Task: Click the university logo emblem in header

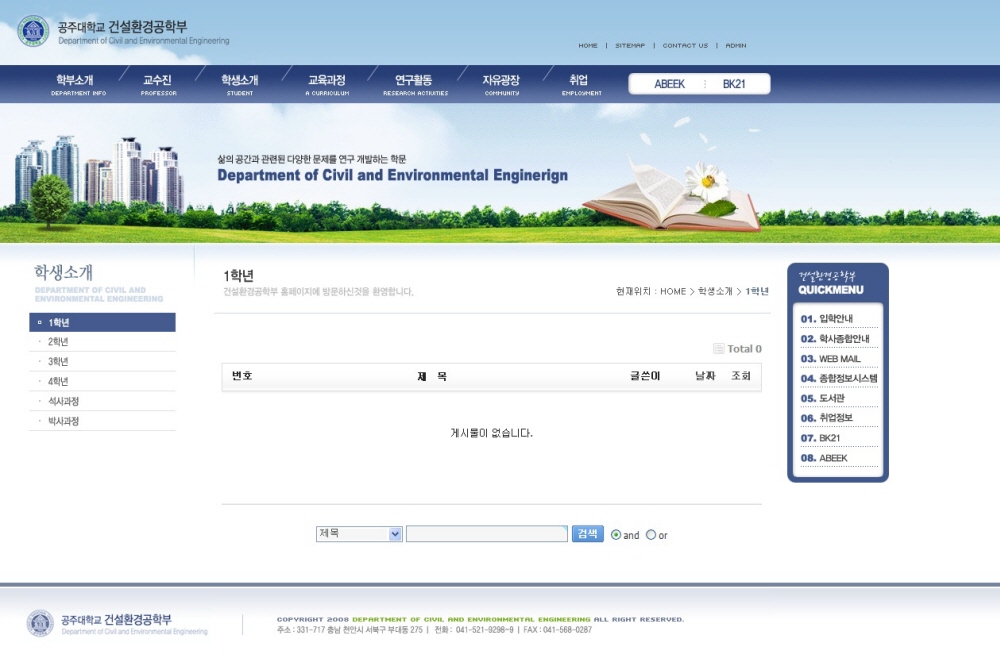Action: [33, 31]
